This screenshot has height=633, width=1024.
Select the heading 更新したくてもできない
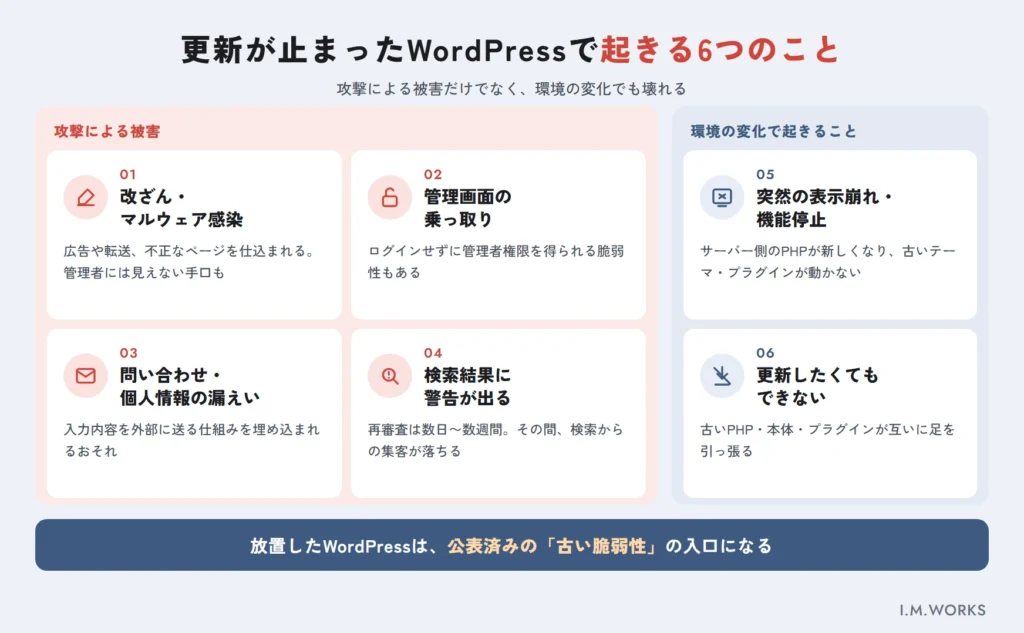(817, 386)
